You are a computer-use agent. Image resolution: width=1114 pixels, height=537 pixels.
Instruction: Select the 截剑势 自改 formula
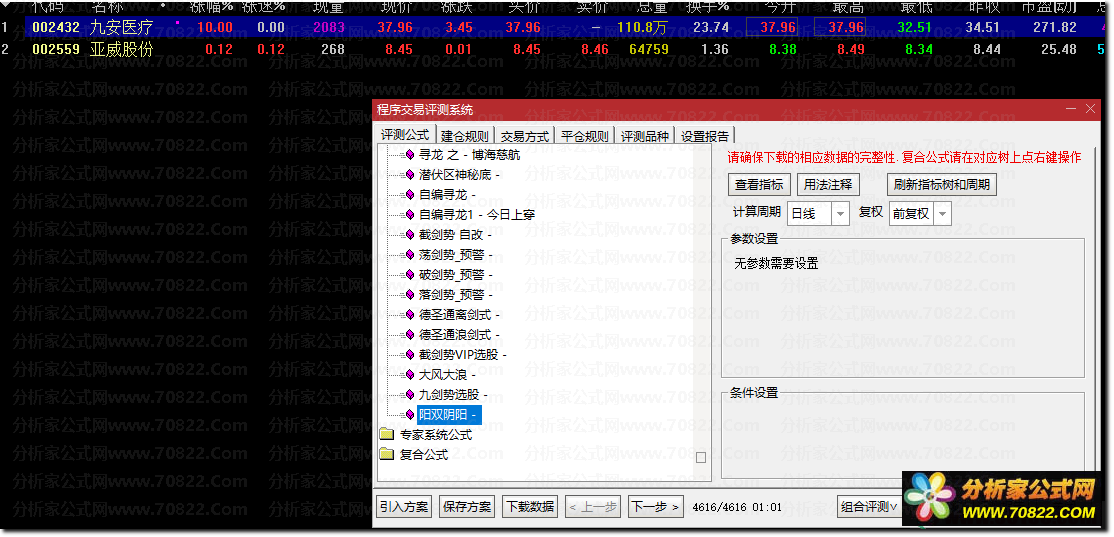pyautogui.click(x=455, y=234)
